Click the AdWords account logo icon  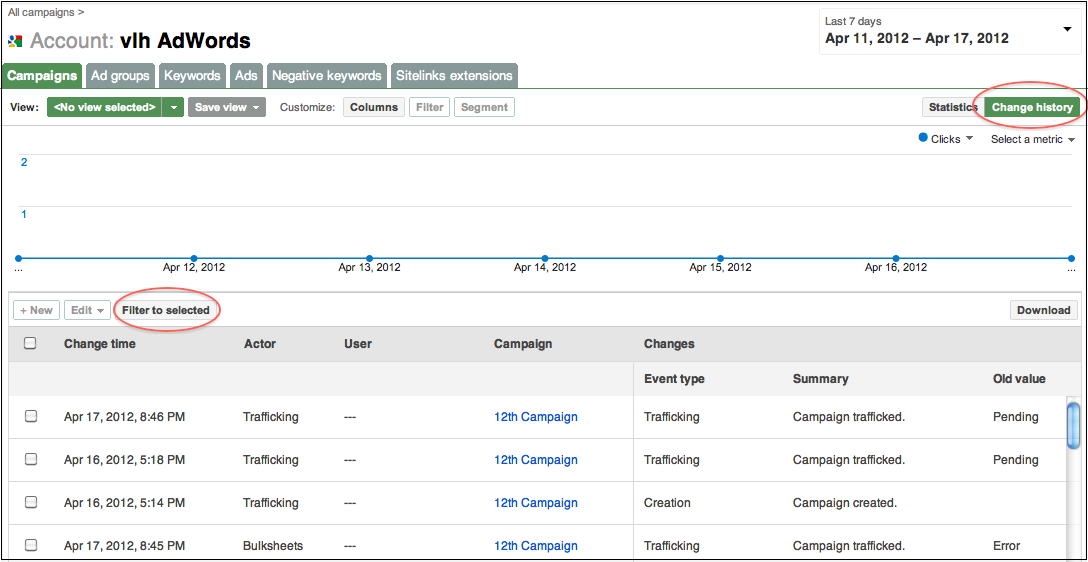tap(15, 41)
